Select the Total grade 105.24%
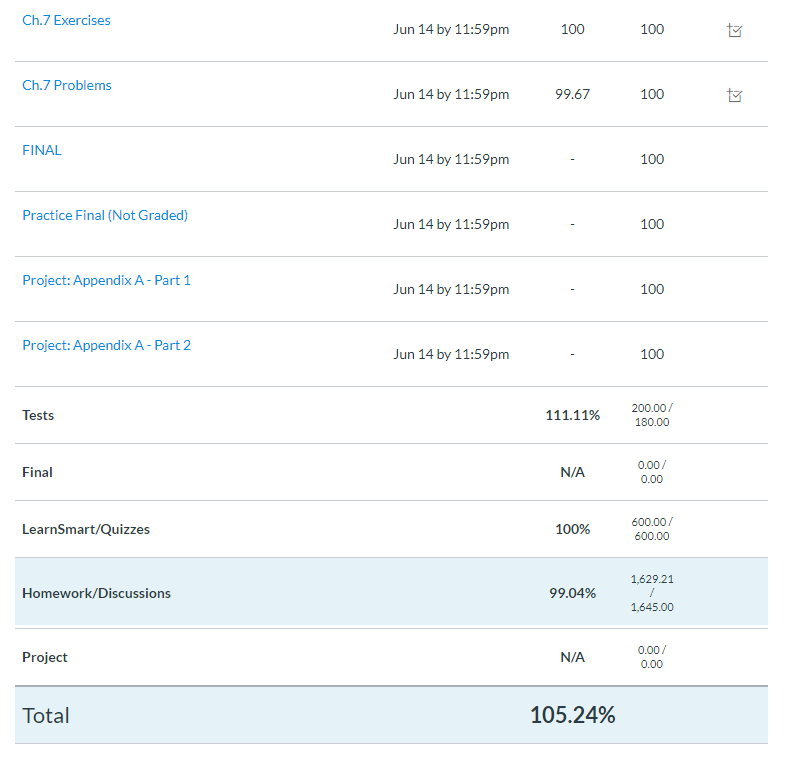 pos(572,715)
